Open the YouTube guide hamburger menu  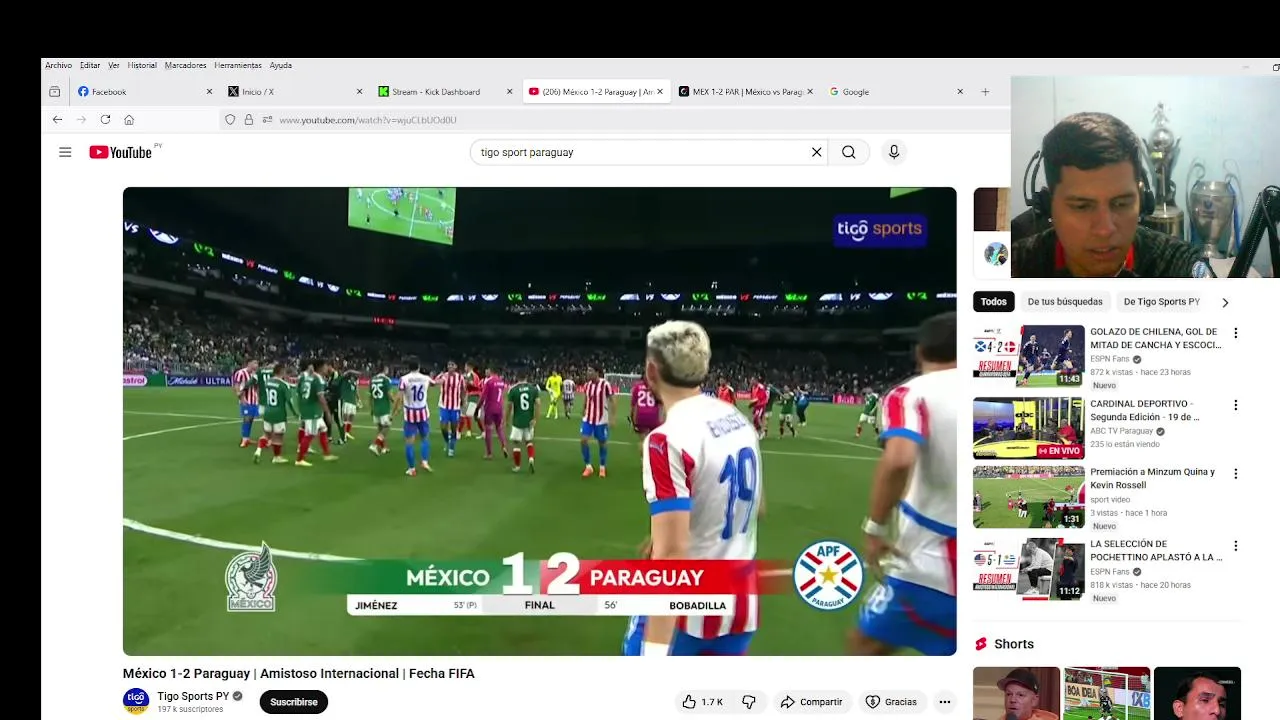65,152
